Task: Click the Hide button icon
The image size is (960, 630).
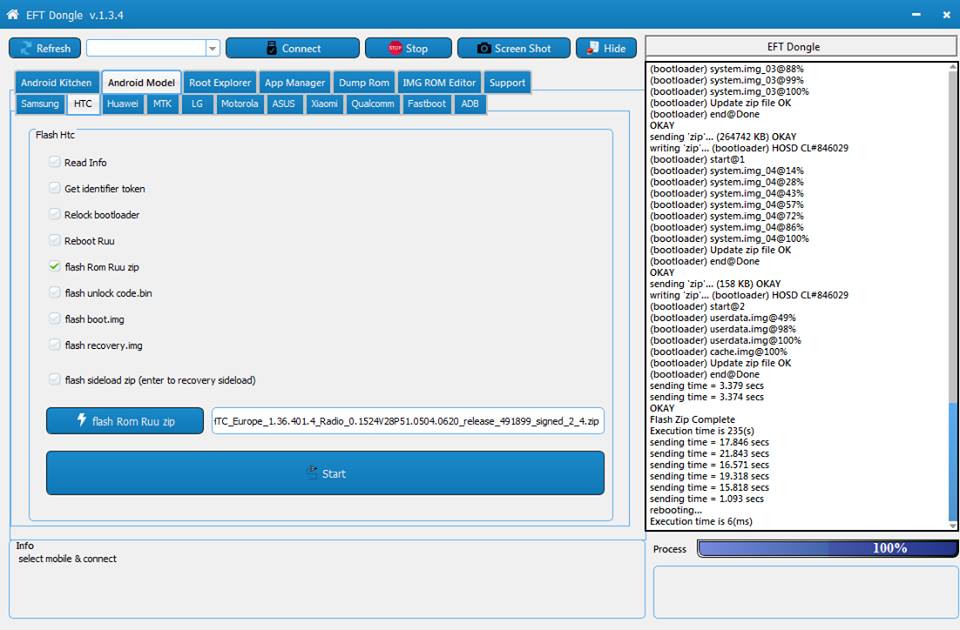Action: coord(593,48)
